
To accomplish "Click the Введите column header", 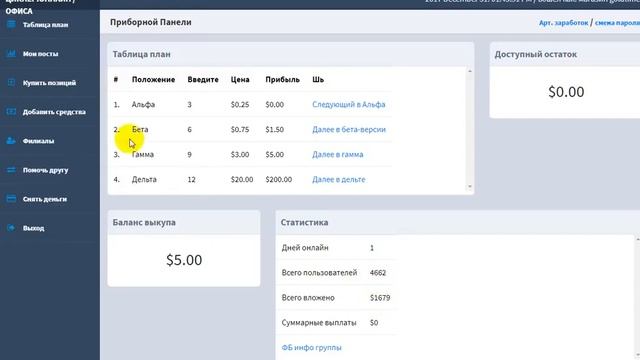I will (x=203, y=80).
